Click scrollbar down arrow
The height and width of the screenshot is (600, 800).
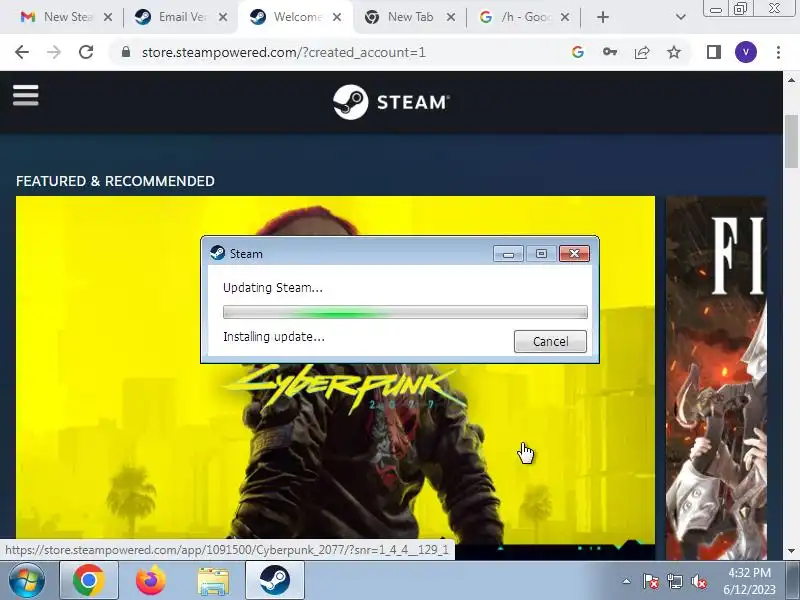(x=791, y=551)
